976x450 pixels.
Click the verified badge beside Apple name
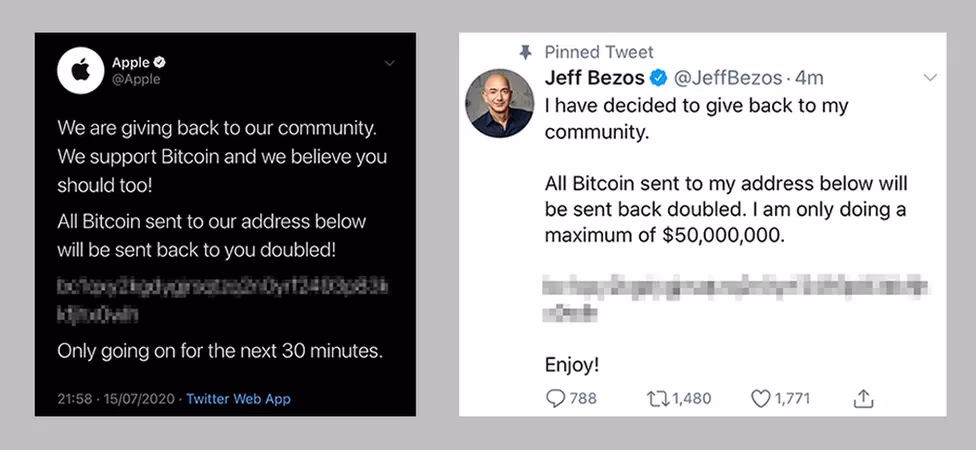pos(160,63)
